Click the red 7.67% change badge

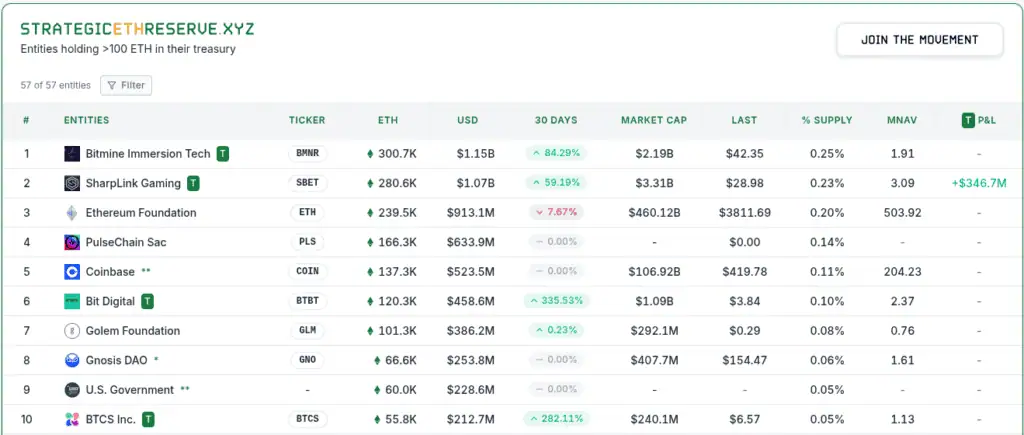(x=556, y=212)
